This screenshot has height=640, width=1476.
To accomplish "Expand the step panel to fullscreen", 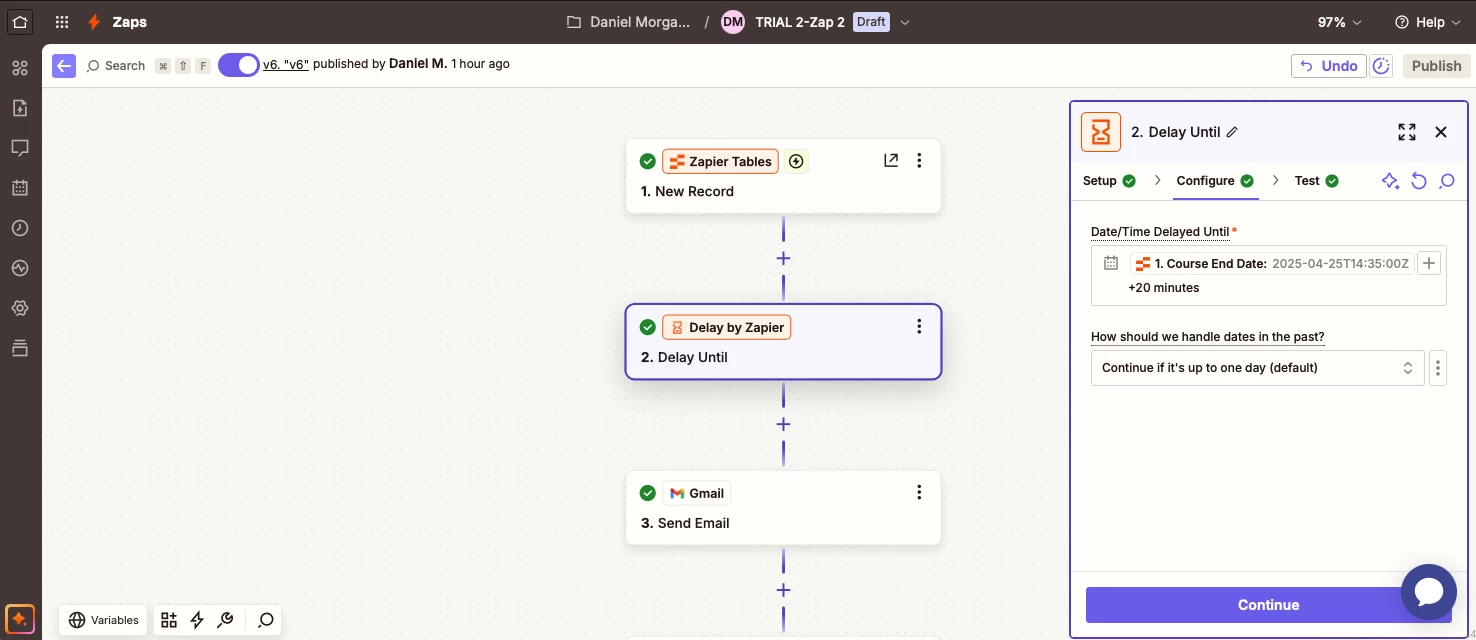I will pos(1407,132).
